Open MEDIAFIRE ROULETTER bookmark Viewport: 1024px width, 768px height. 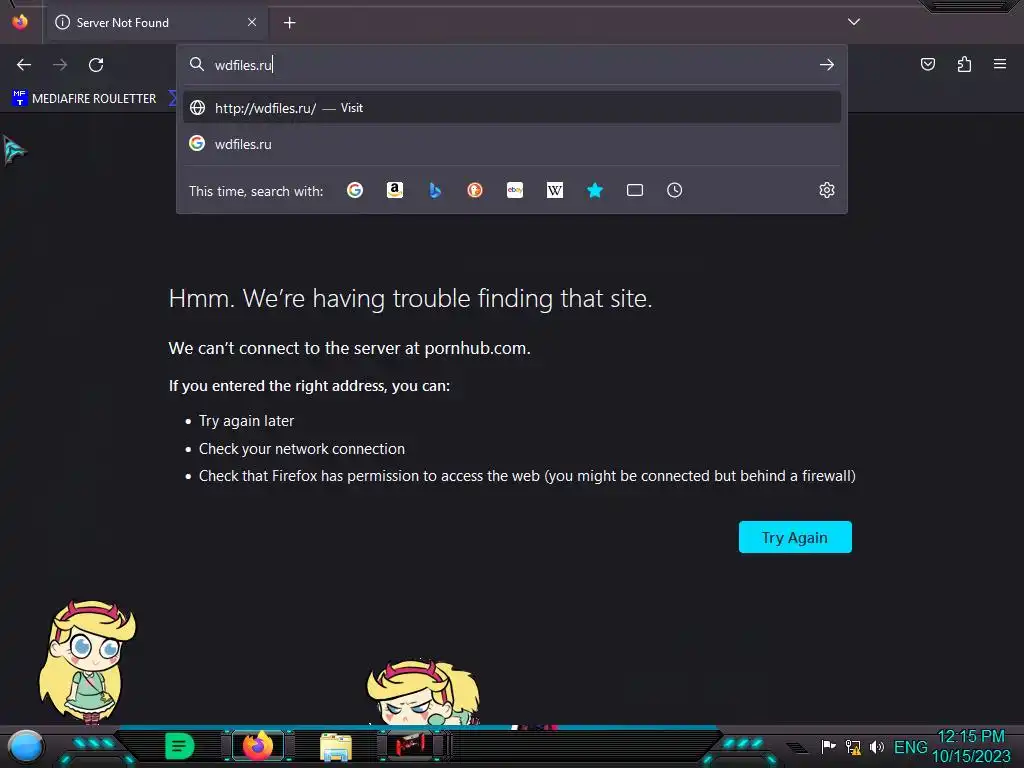click(x=84, y=98)
